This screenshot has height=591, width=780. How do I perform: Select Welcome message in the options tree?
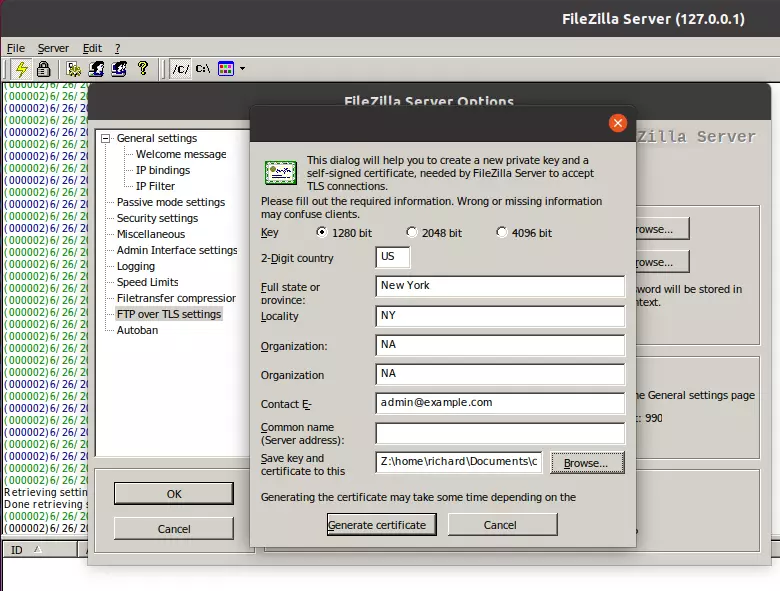(181, 154)
